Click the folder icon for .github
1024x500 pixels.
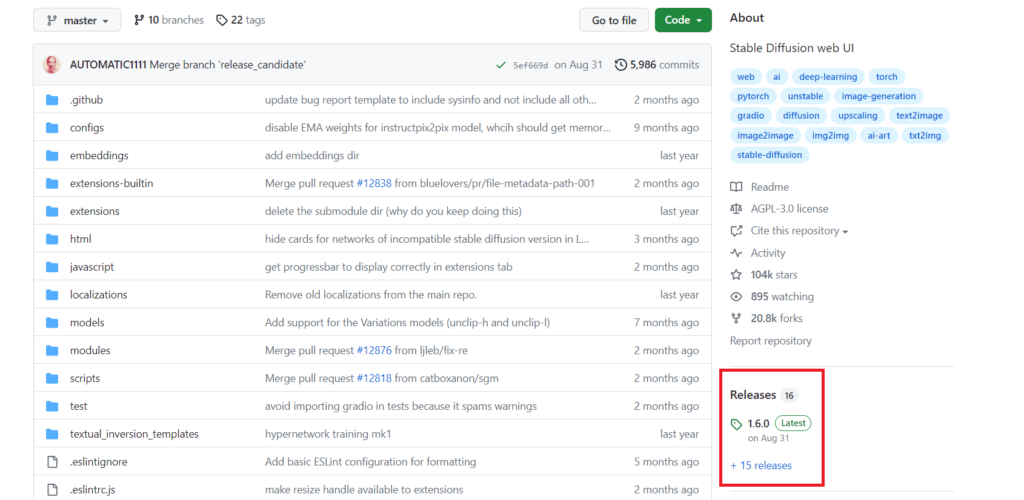[52, 101]
